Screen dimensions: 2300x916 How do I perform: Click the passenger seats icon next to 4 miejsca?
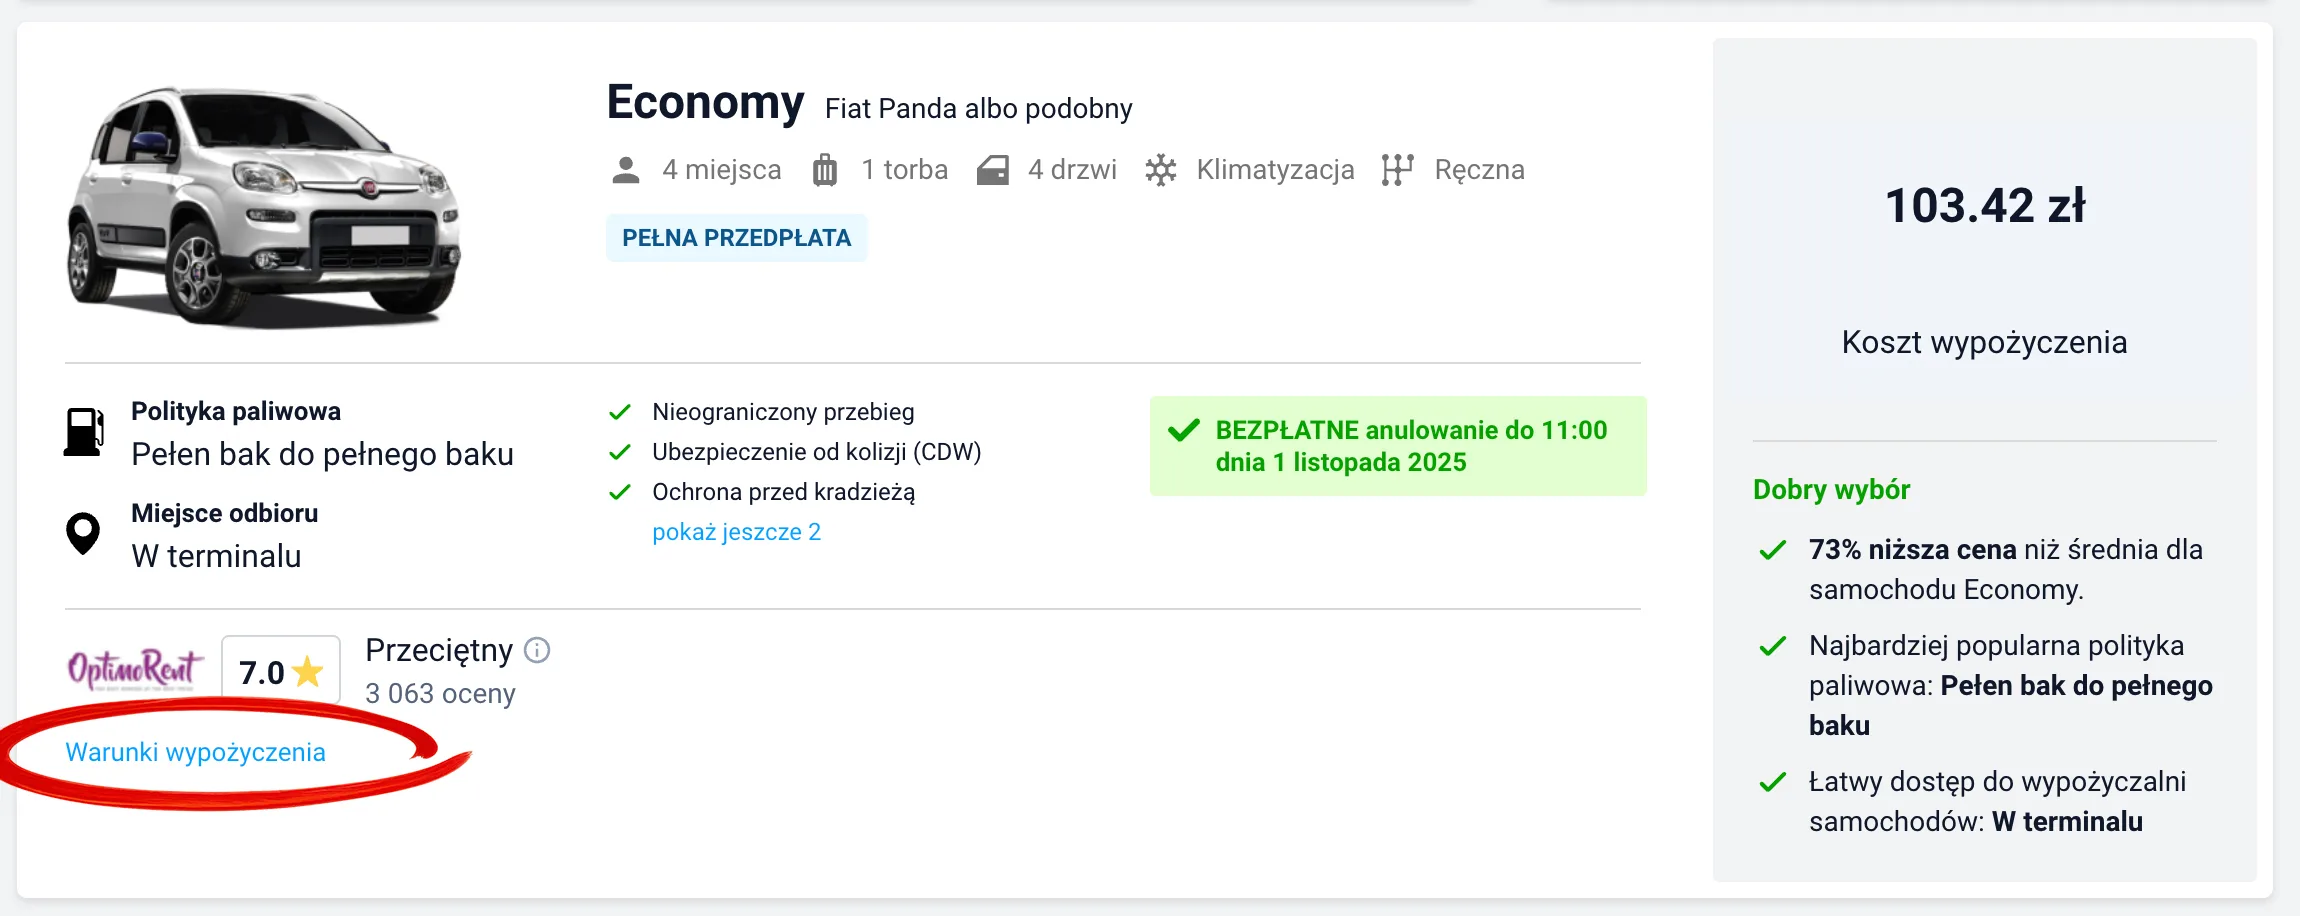[x=626, y=169]
